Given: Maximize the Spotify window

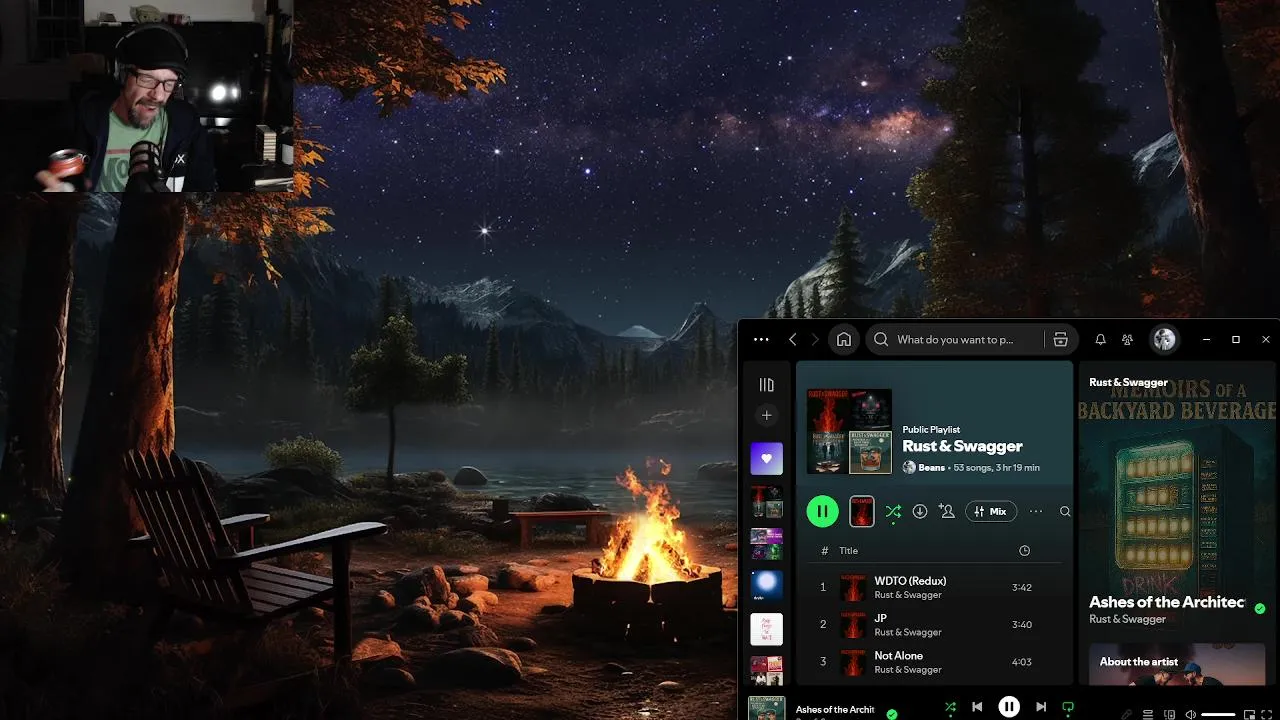Looking at the screenshot, I should pos(1235,340).
